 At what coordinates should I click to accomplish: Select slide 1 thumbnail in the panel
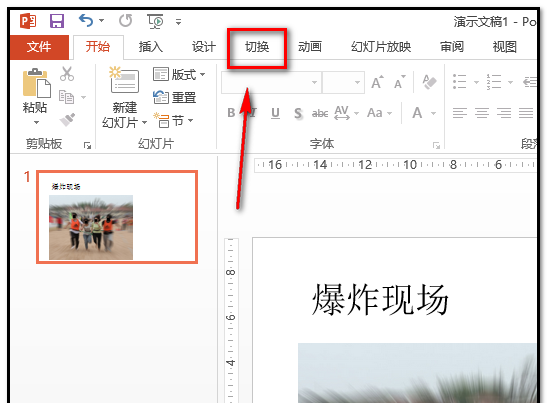point(117,217)
